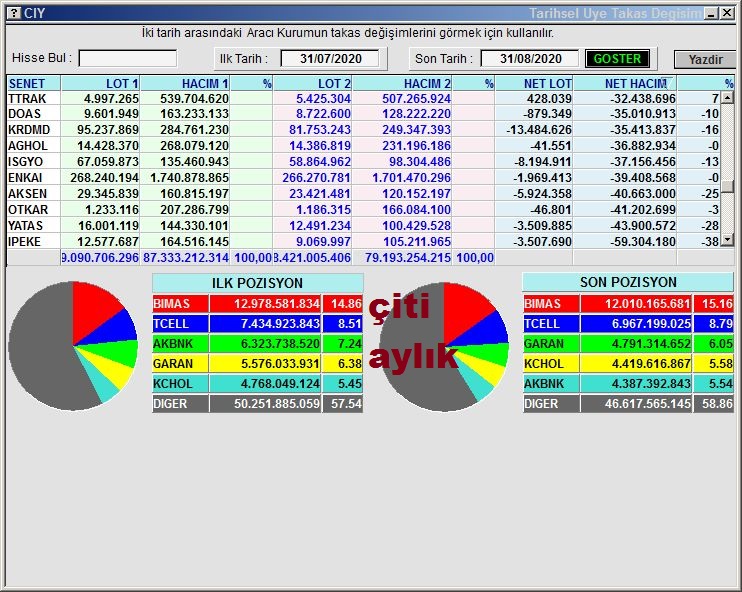
Task: Click the 266.270.781 LOT 2 cell
Action: pyautogui.click(x=313, y=178)
